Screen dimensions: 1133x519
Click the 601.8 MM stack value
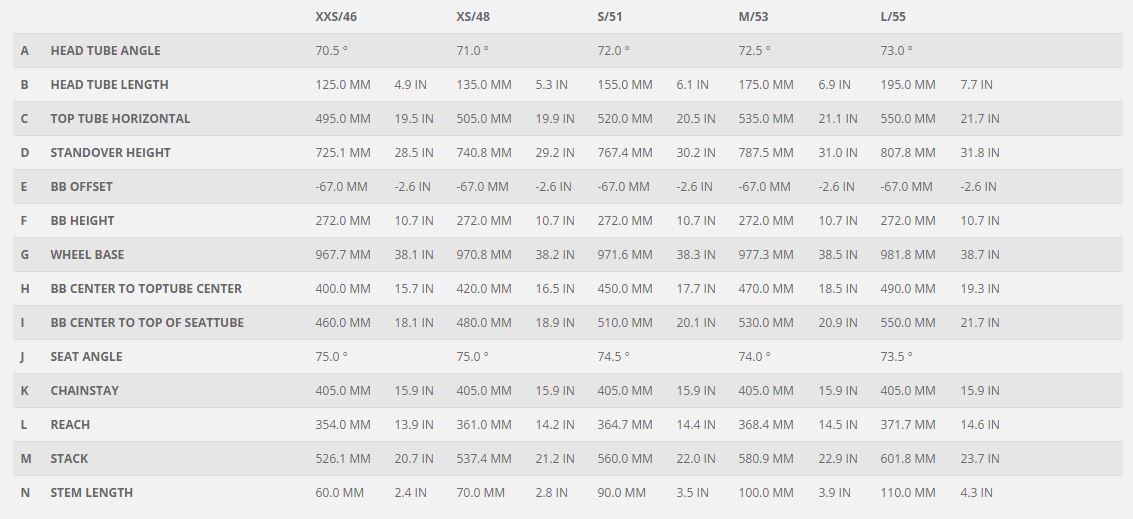click(908, 459)
